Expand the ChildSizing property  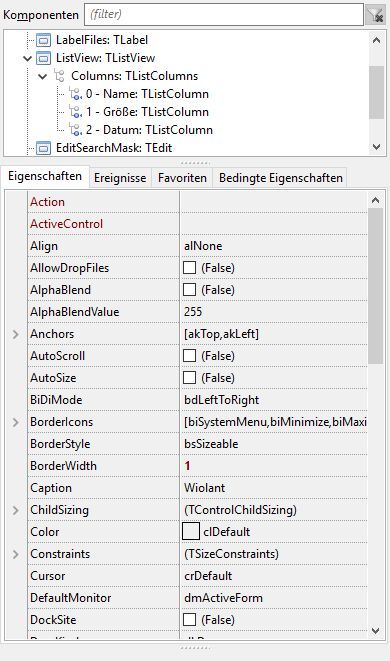[x=16, y=510]
